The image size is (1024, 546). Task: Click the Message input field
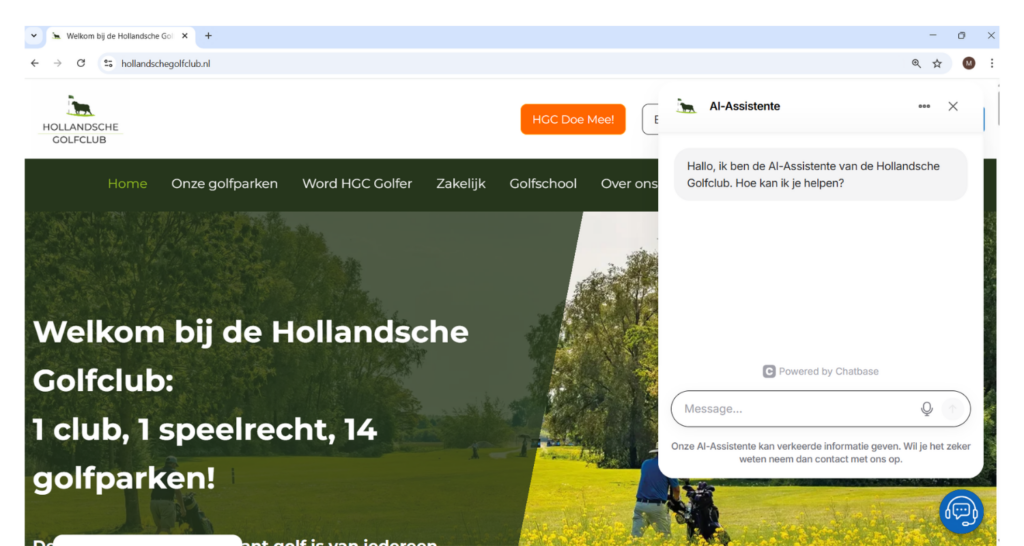(795, 409)
